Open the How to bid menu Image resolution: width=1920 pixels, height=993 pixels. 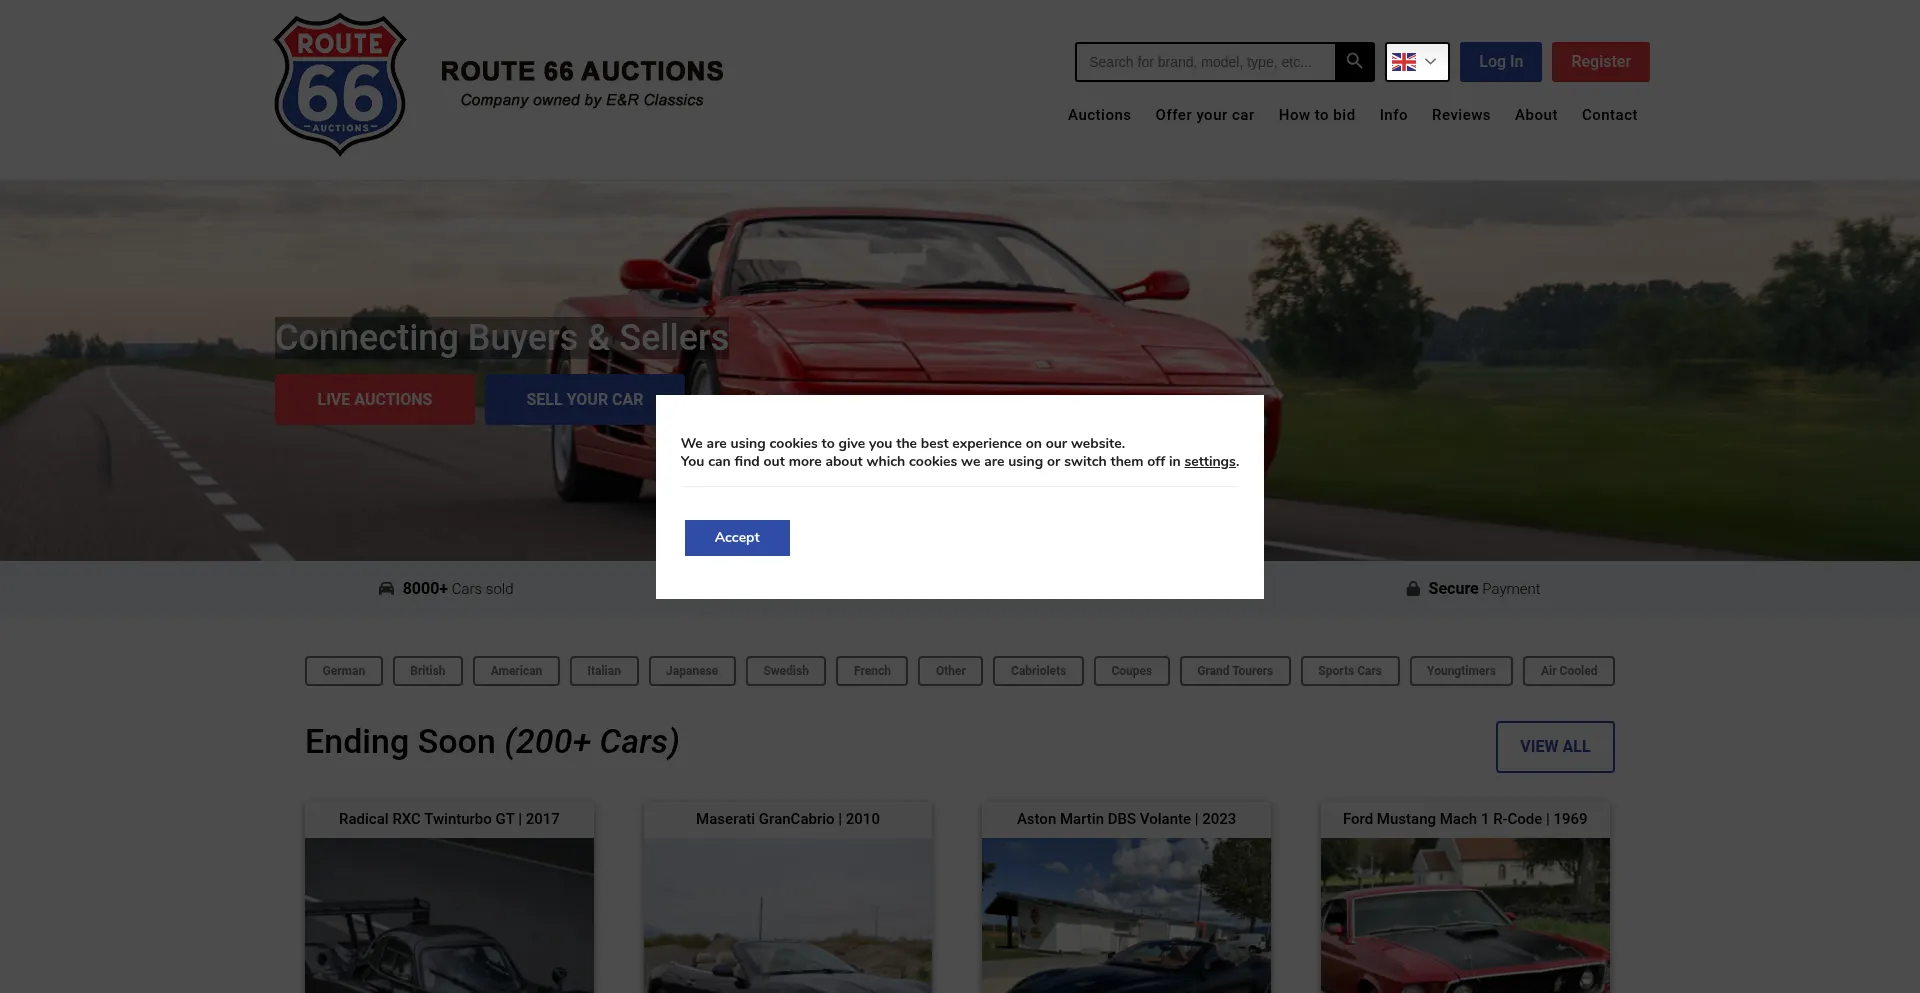(x=1316, y=115)
